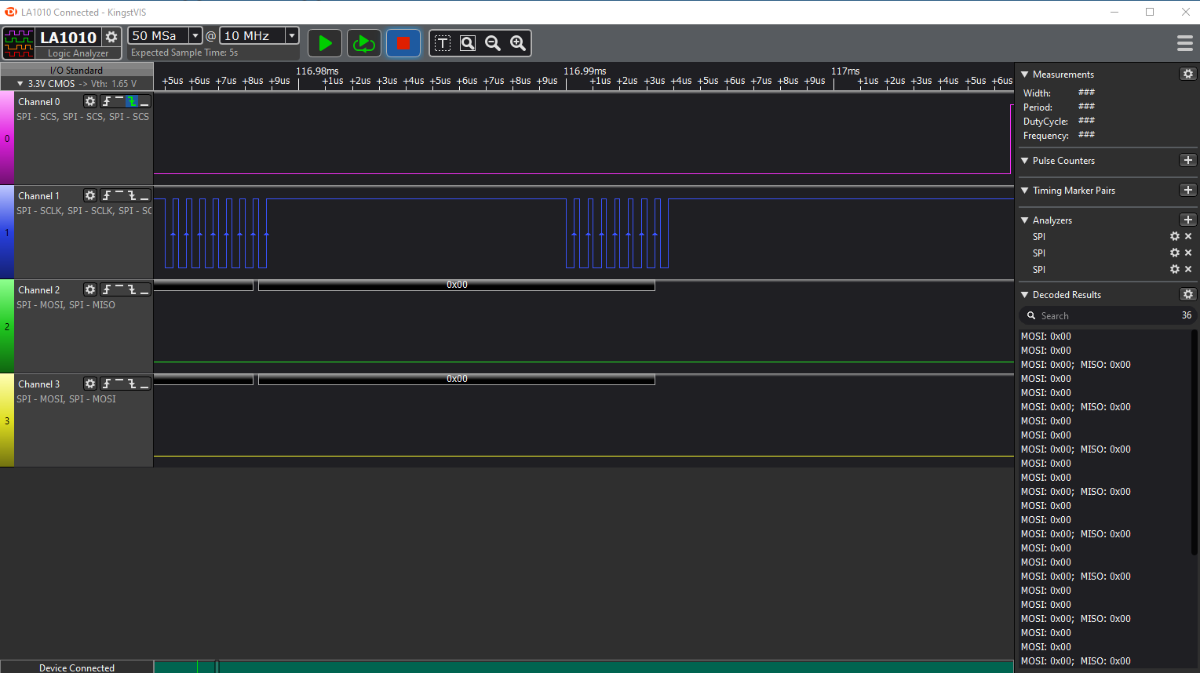Enable low level trigger on Channel 2

[144, 290]
